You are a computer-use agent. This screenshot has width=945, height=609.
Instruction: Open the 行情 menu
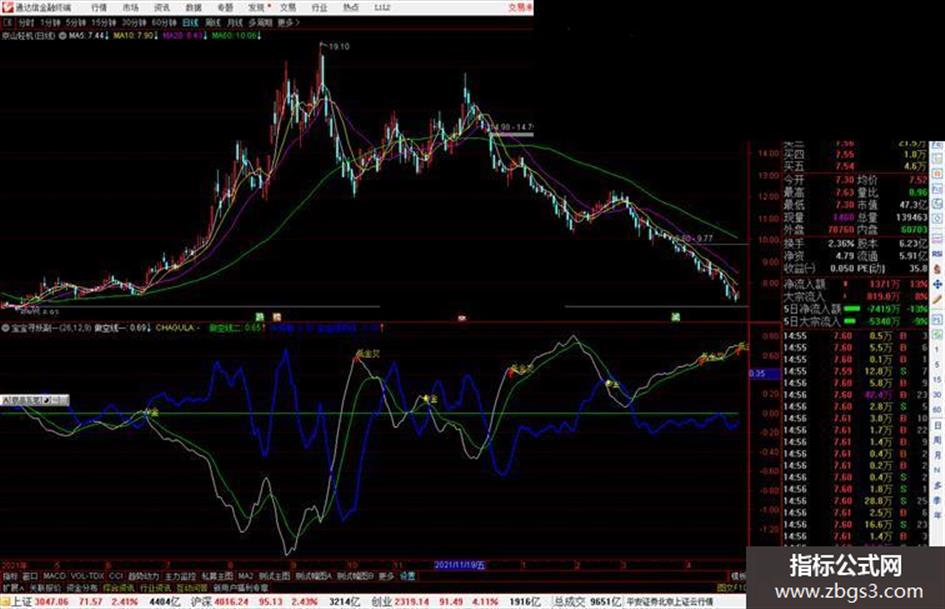99,7
